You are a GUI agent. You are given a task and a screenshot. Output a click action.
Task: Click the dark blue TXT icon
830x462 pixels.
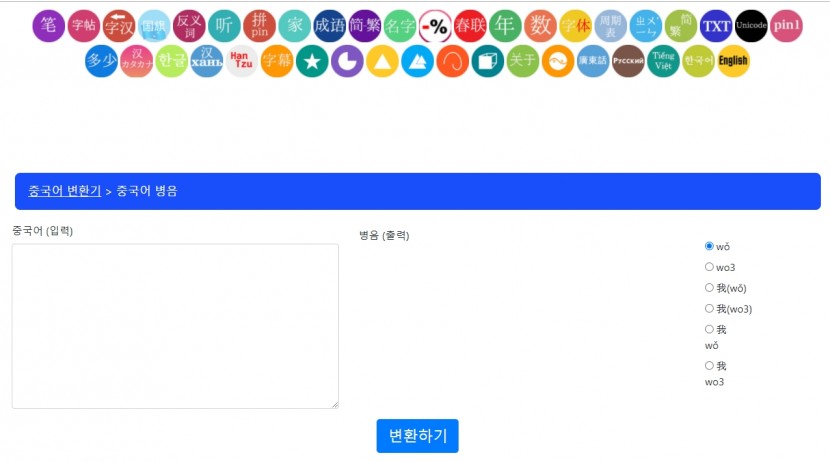(x=716, y=26)
